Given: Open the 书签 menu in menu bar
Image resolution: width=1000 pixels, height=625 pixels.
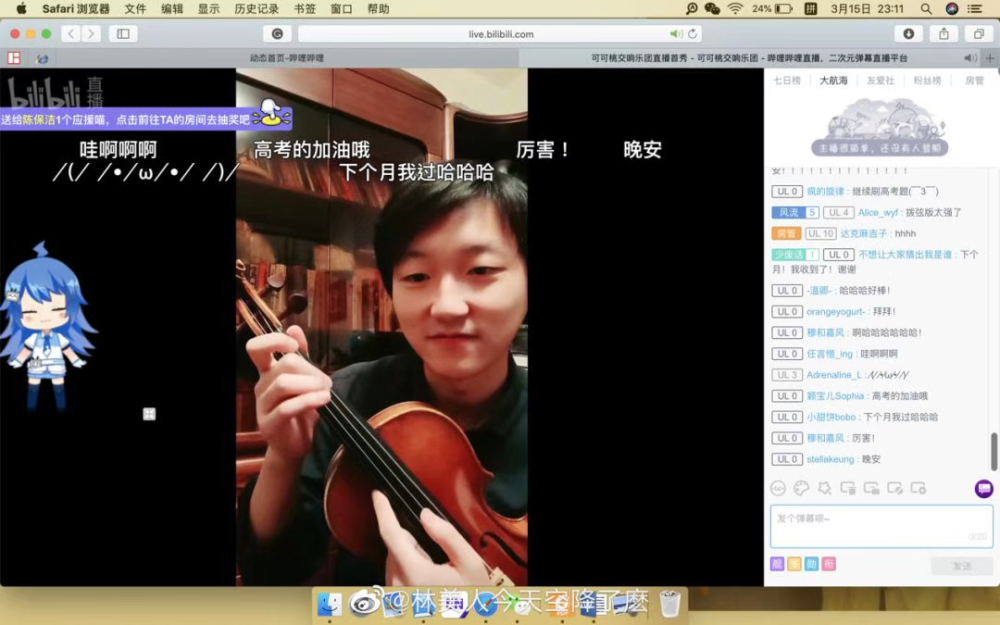Looking at the screenshot, I should click(x=305, y=9).
